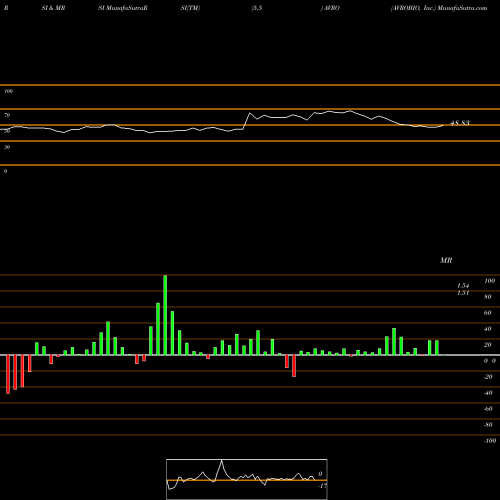This screenshot has height=500, width=500.
Task: Open the mini overview chart thumbnail
Action: click(247, 479)
